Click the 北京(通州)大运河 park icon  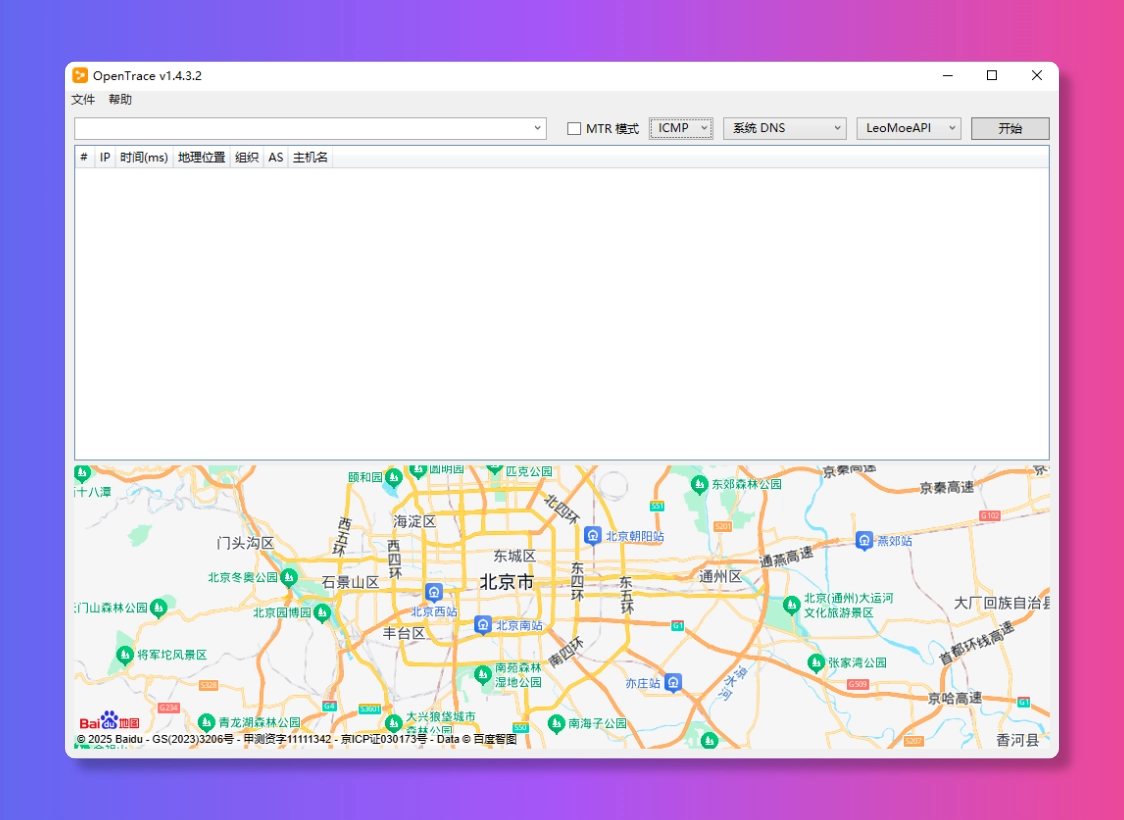point(791,606)
